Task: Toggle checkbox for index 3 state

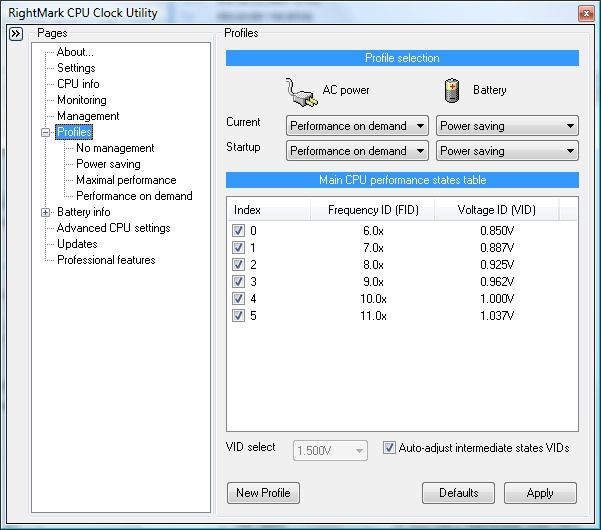Action: [x=238, y=281]
